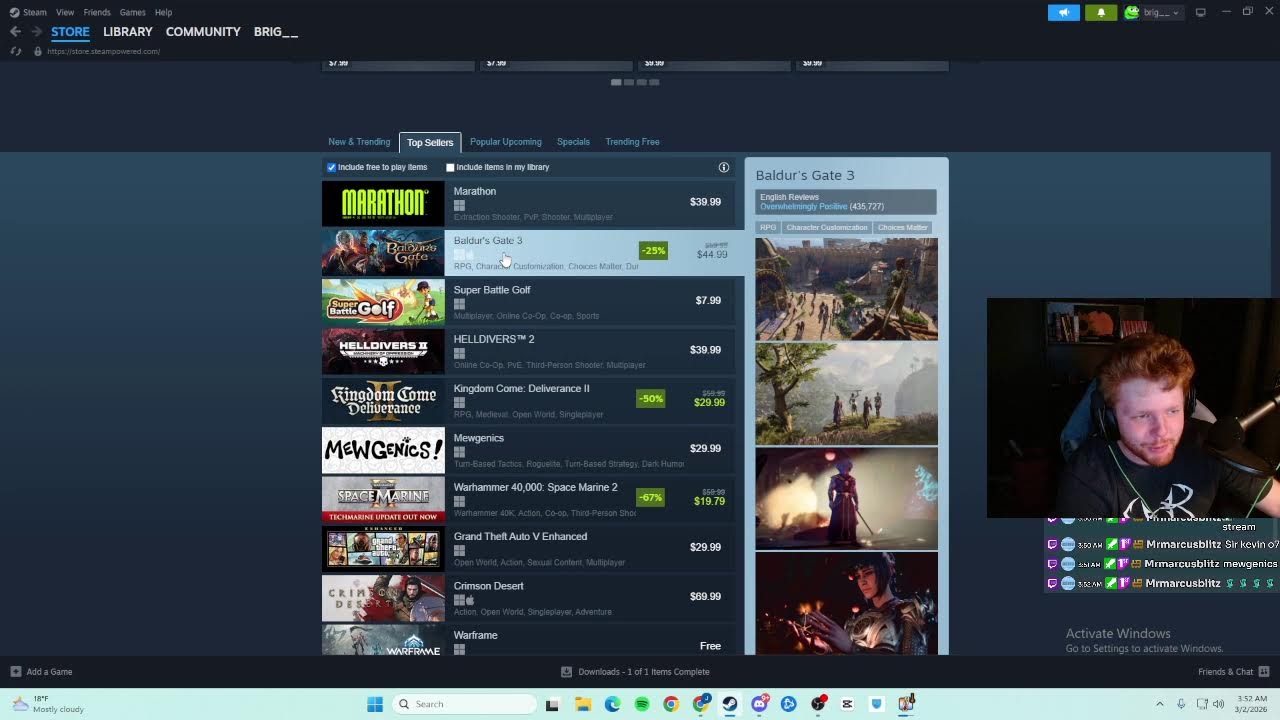
Task: Open the BRIG__ profile section
Action: click(276, 32)
